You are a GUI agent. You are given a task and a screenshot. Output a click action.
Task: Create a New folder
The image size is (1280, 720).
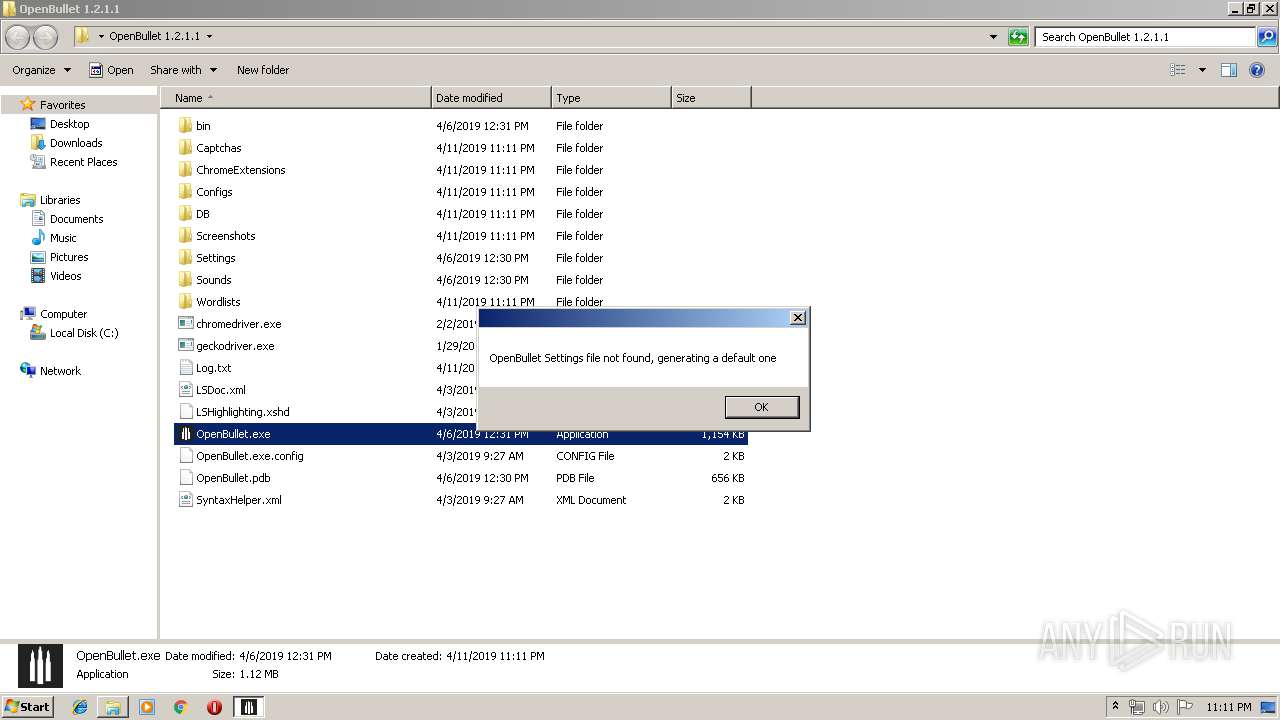[263, 70]
